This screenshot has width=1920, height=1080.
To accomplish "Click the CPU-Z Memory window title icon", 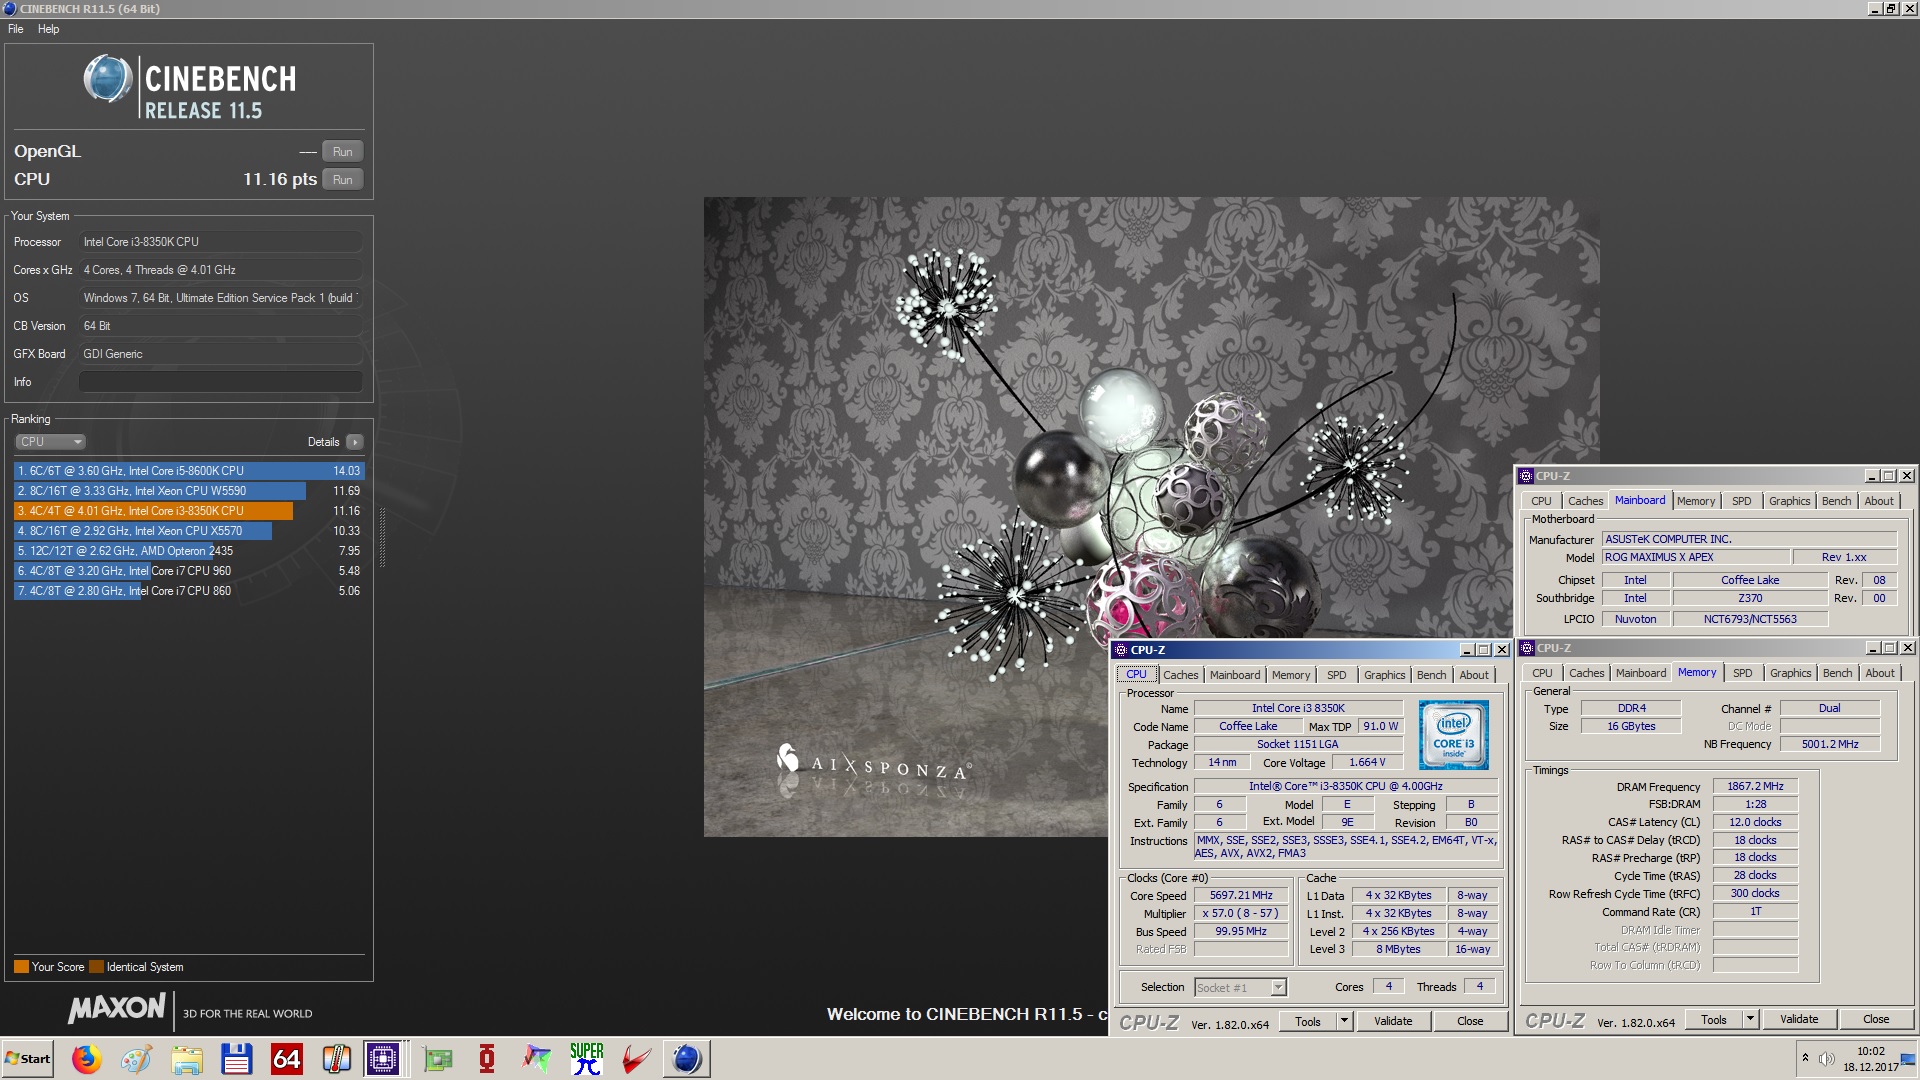I will pyautogui.click(x=1526, y=648).
